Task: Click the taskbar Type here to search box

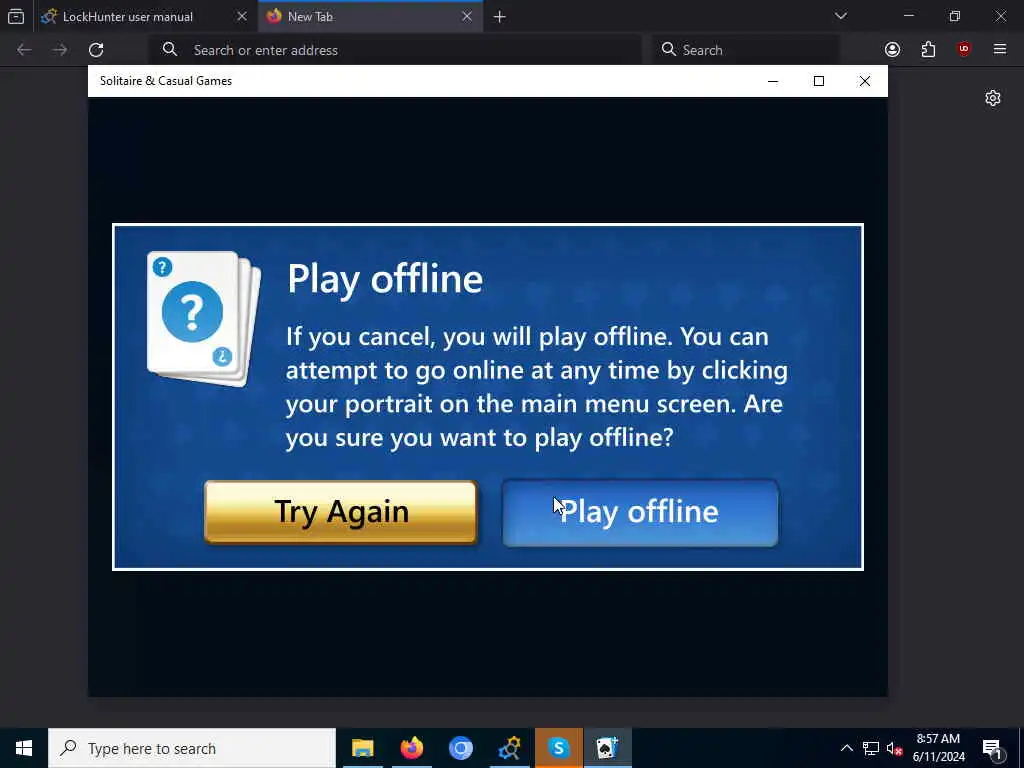Action: pos(192,748)
